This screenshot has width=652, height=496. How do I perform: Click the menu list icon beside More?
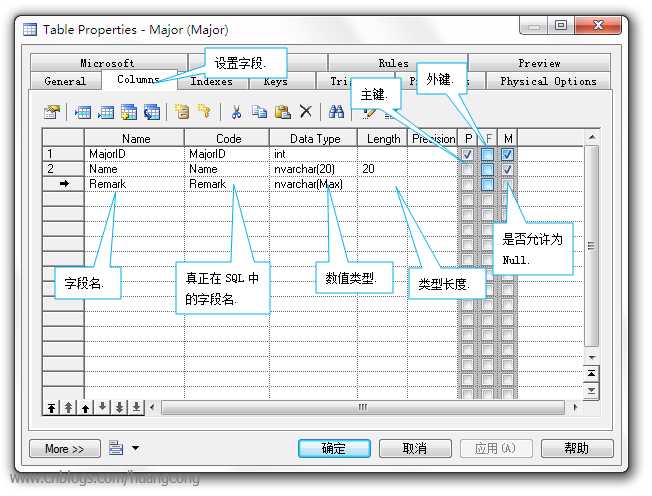pos(116,448)
